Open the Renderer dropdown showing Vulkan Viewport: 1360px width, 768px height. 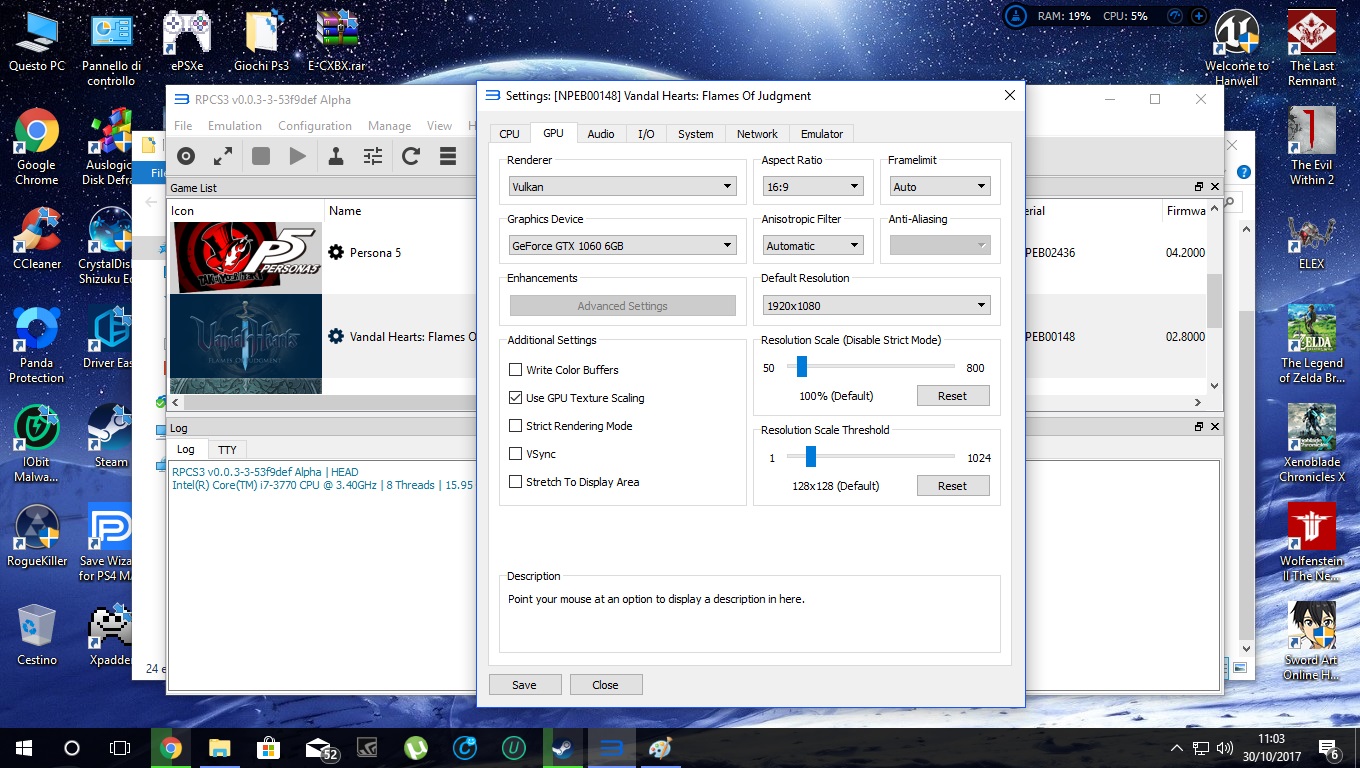coord(623,187)
